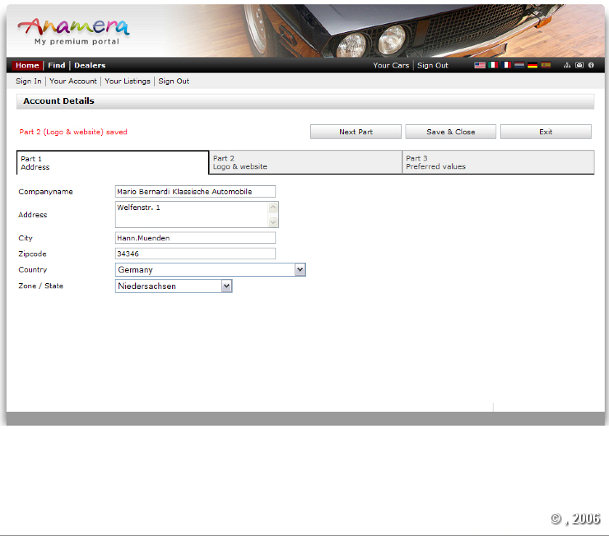Click the Sign In sub-menu link
Viewport: 609px width, 536px height.
28,81
